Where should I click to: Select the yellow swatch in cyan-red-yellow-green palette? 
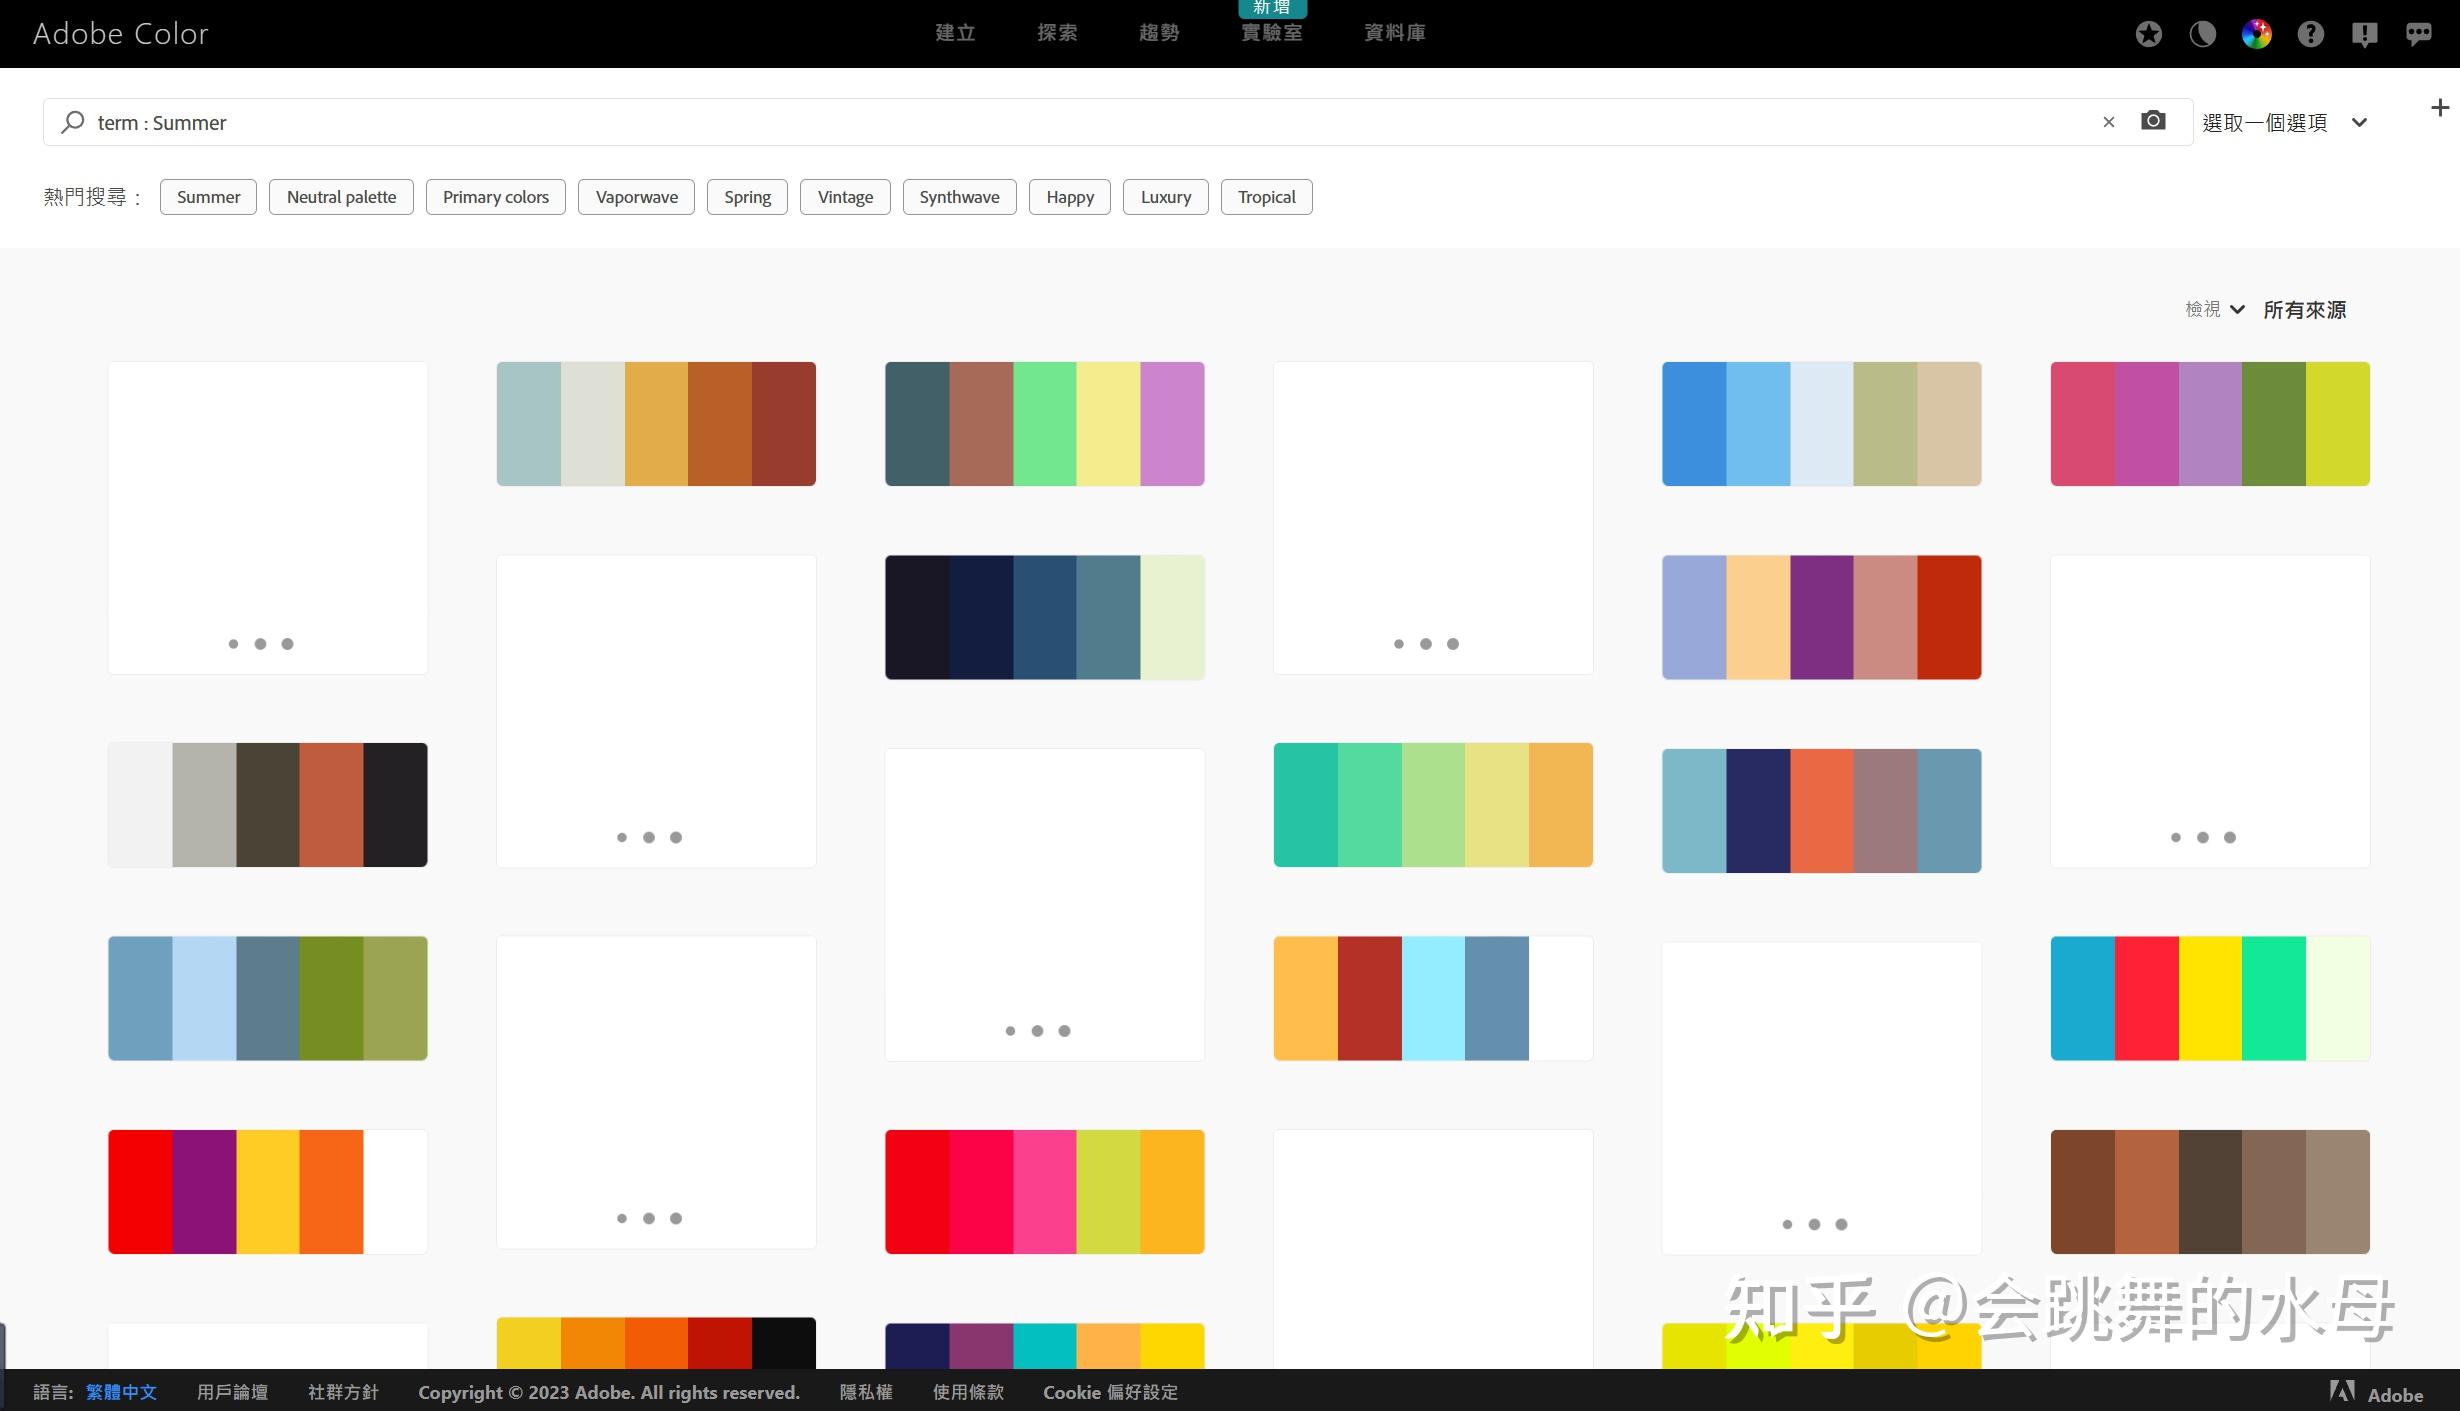pos(2210,998)
